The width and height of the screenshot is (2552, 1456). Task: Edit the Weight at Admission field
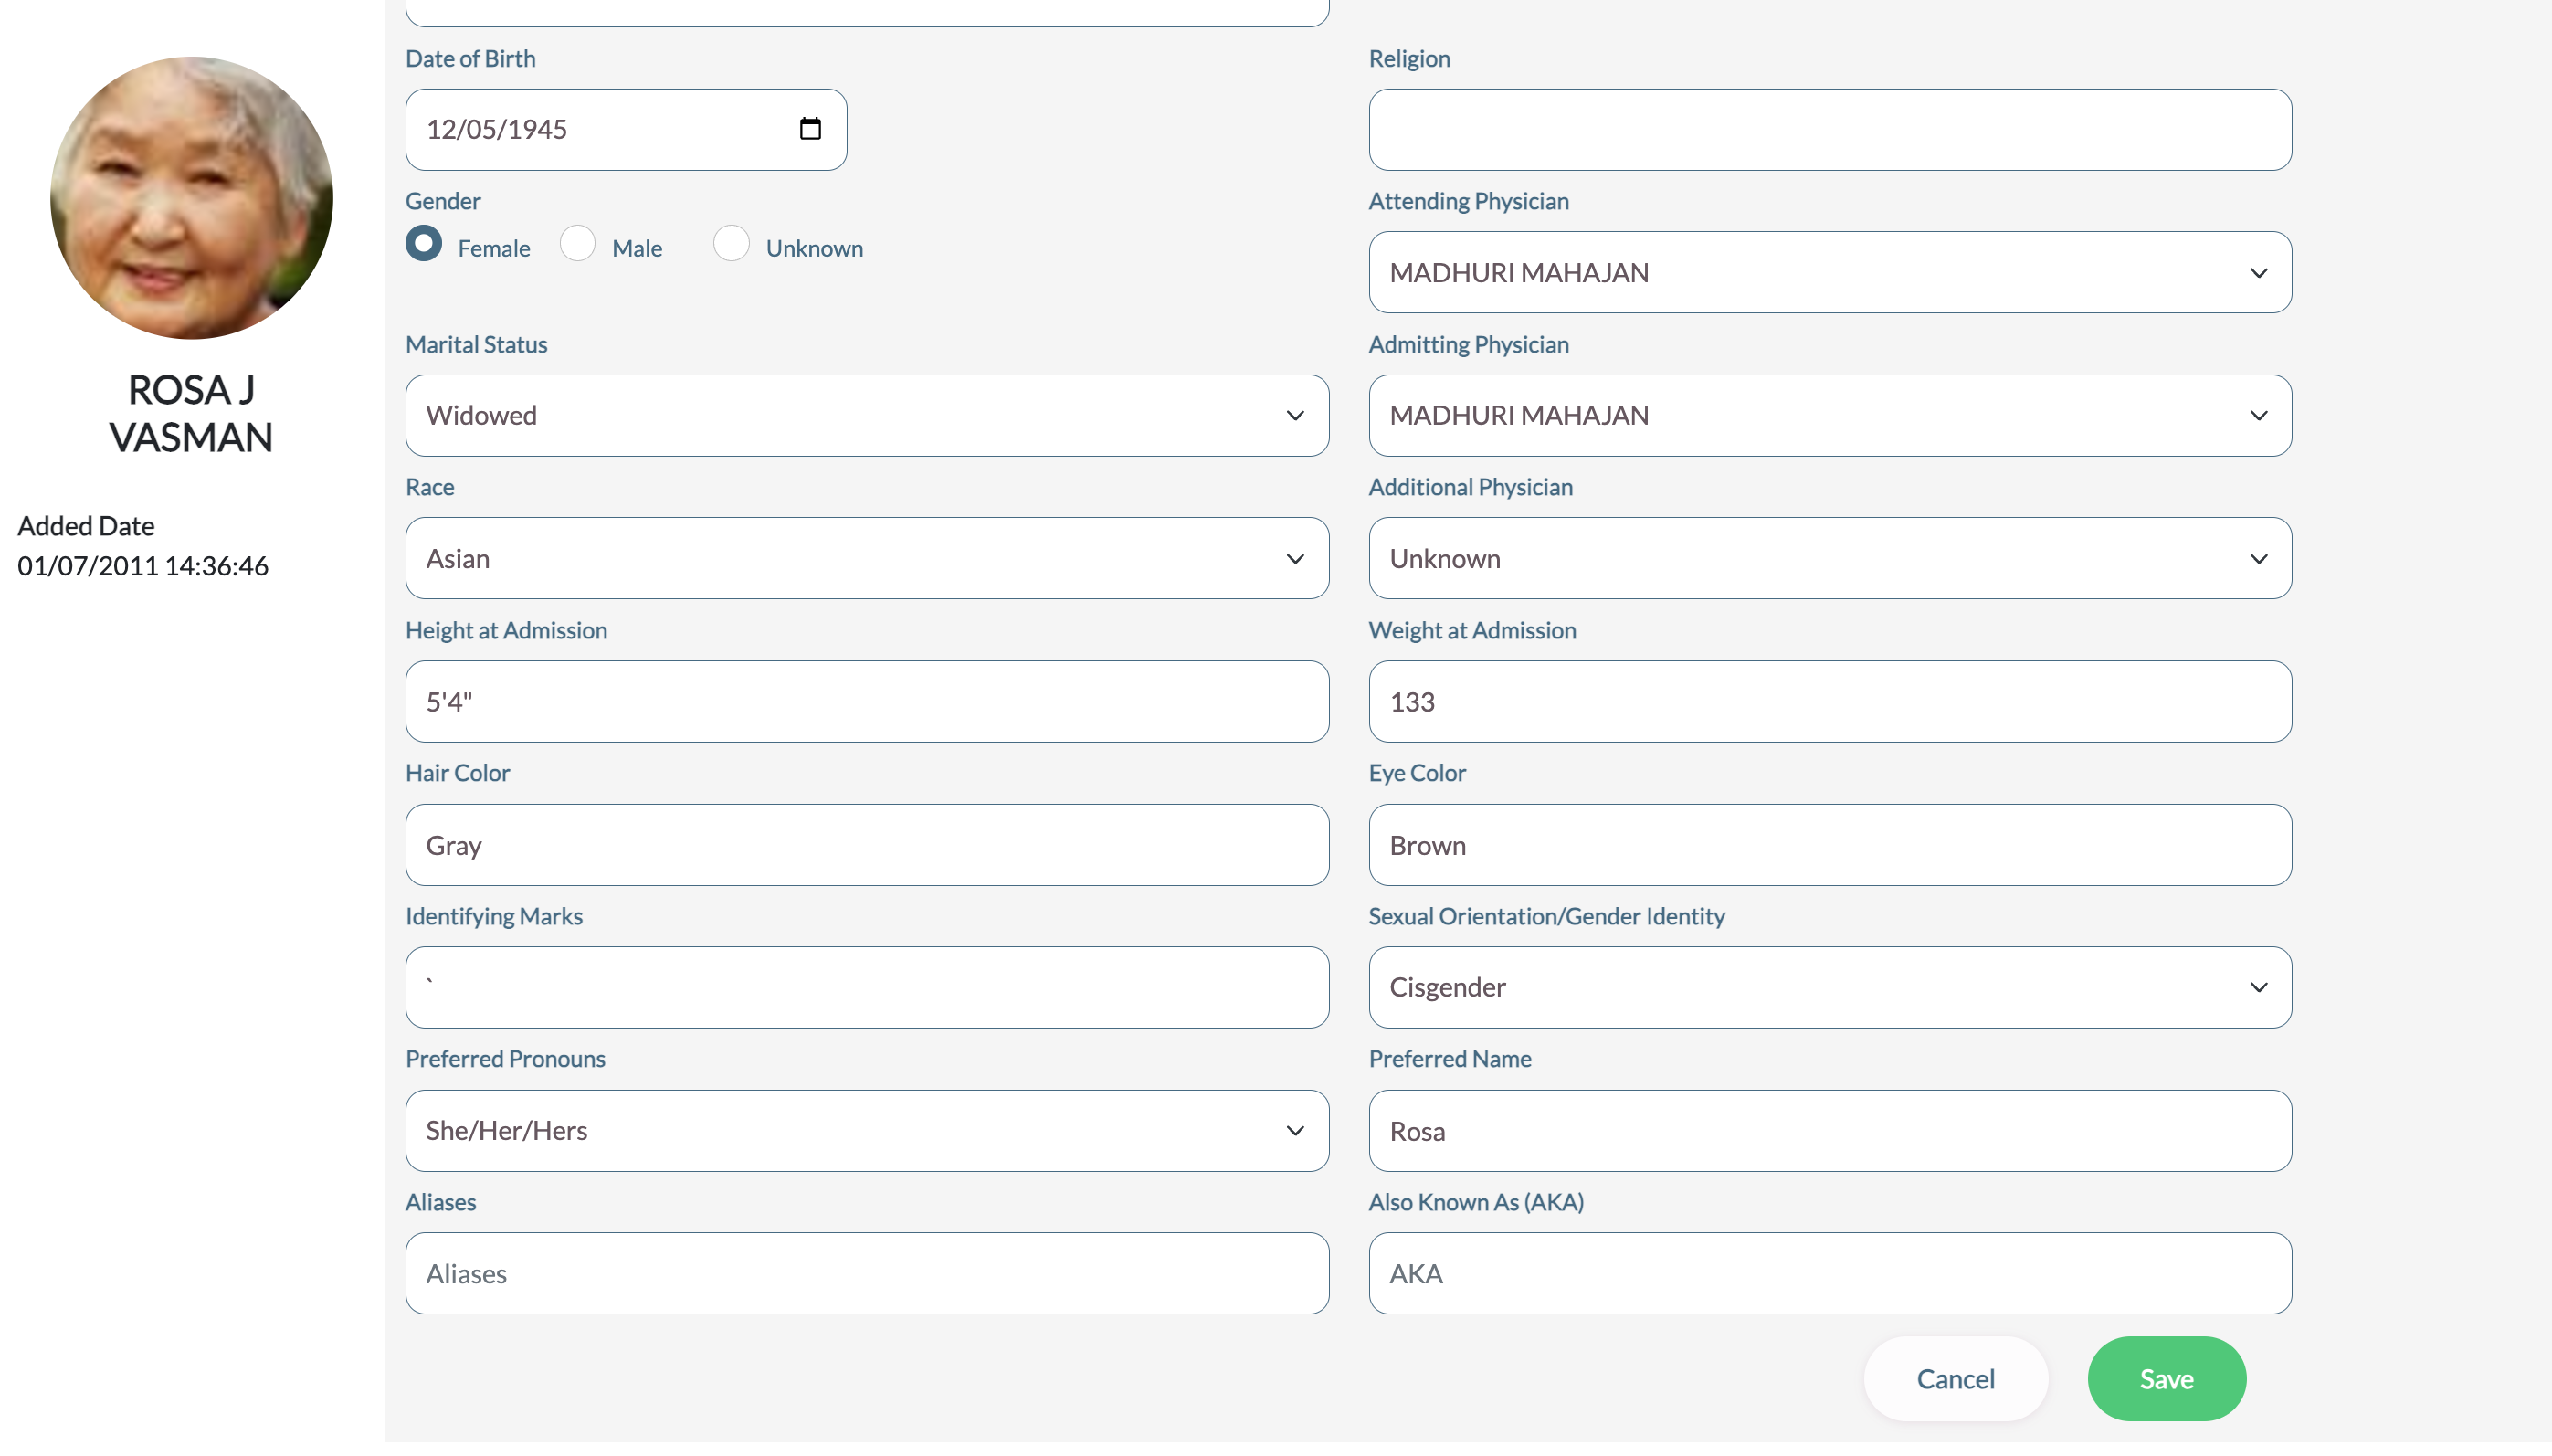pyautogui.click(x=1829, y=701)
